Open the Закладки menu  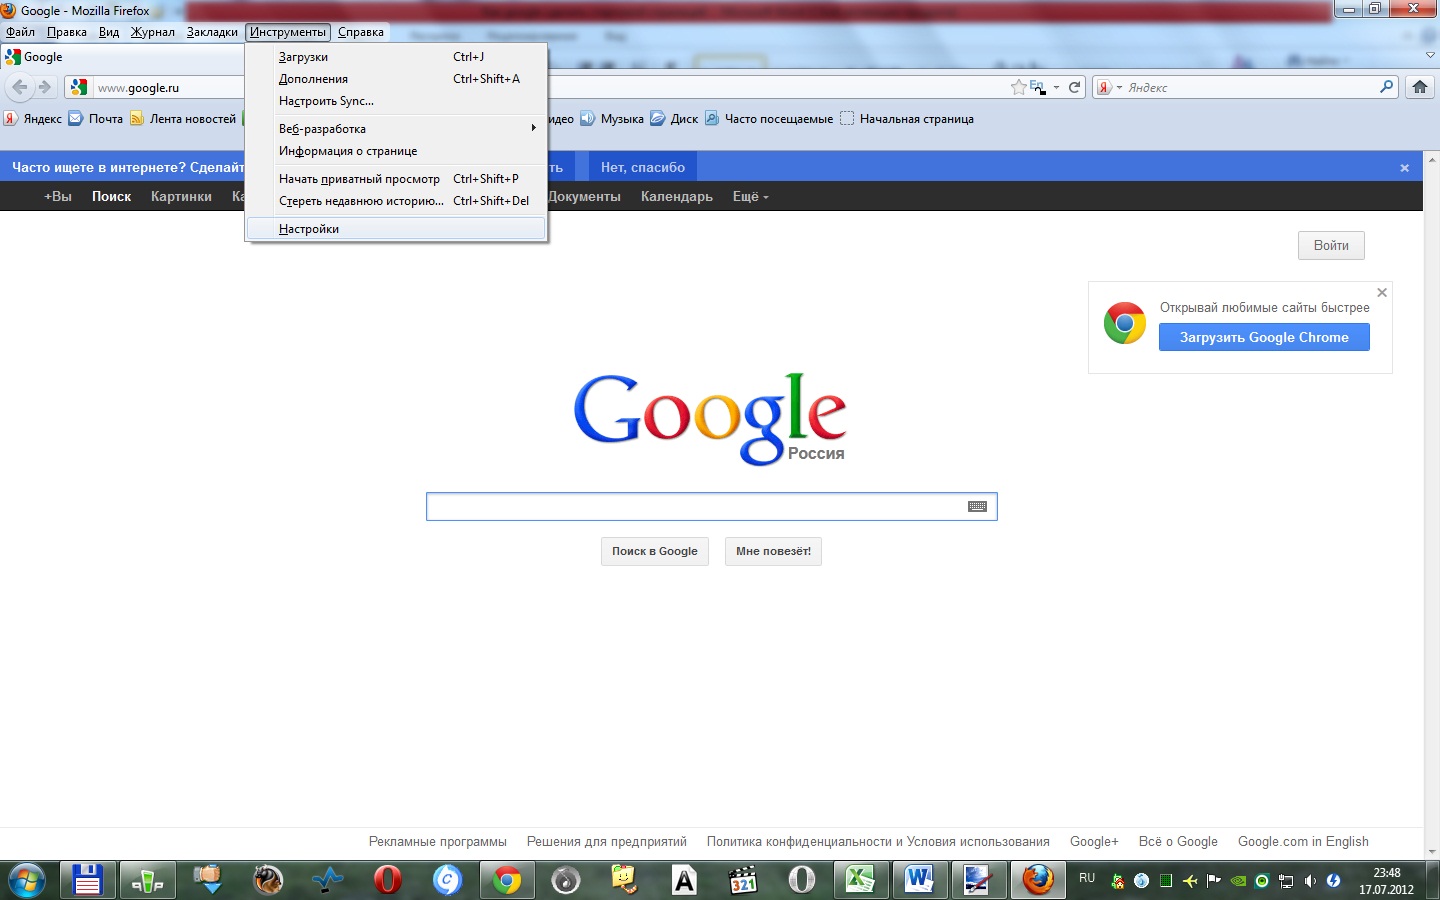coord(212,32)
